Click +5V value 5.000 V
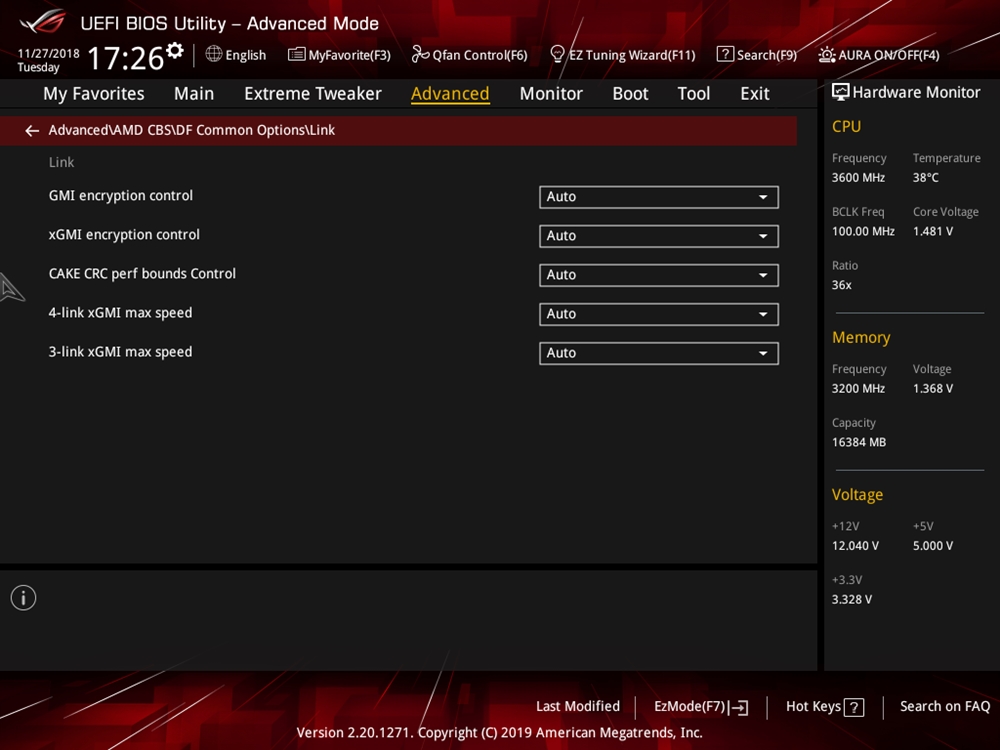 coord(932,546)
